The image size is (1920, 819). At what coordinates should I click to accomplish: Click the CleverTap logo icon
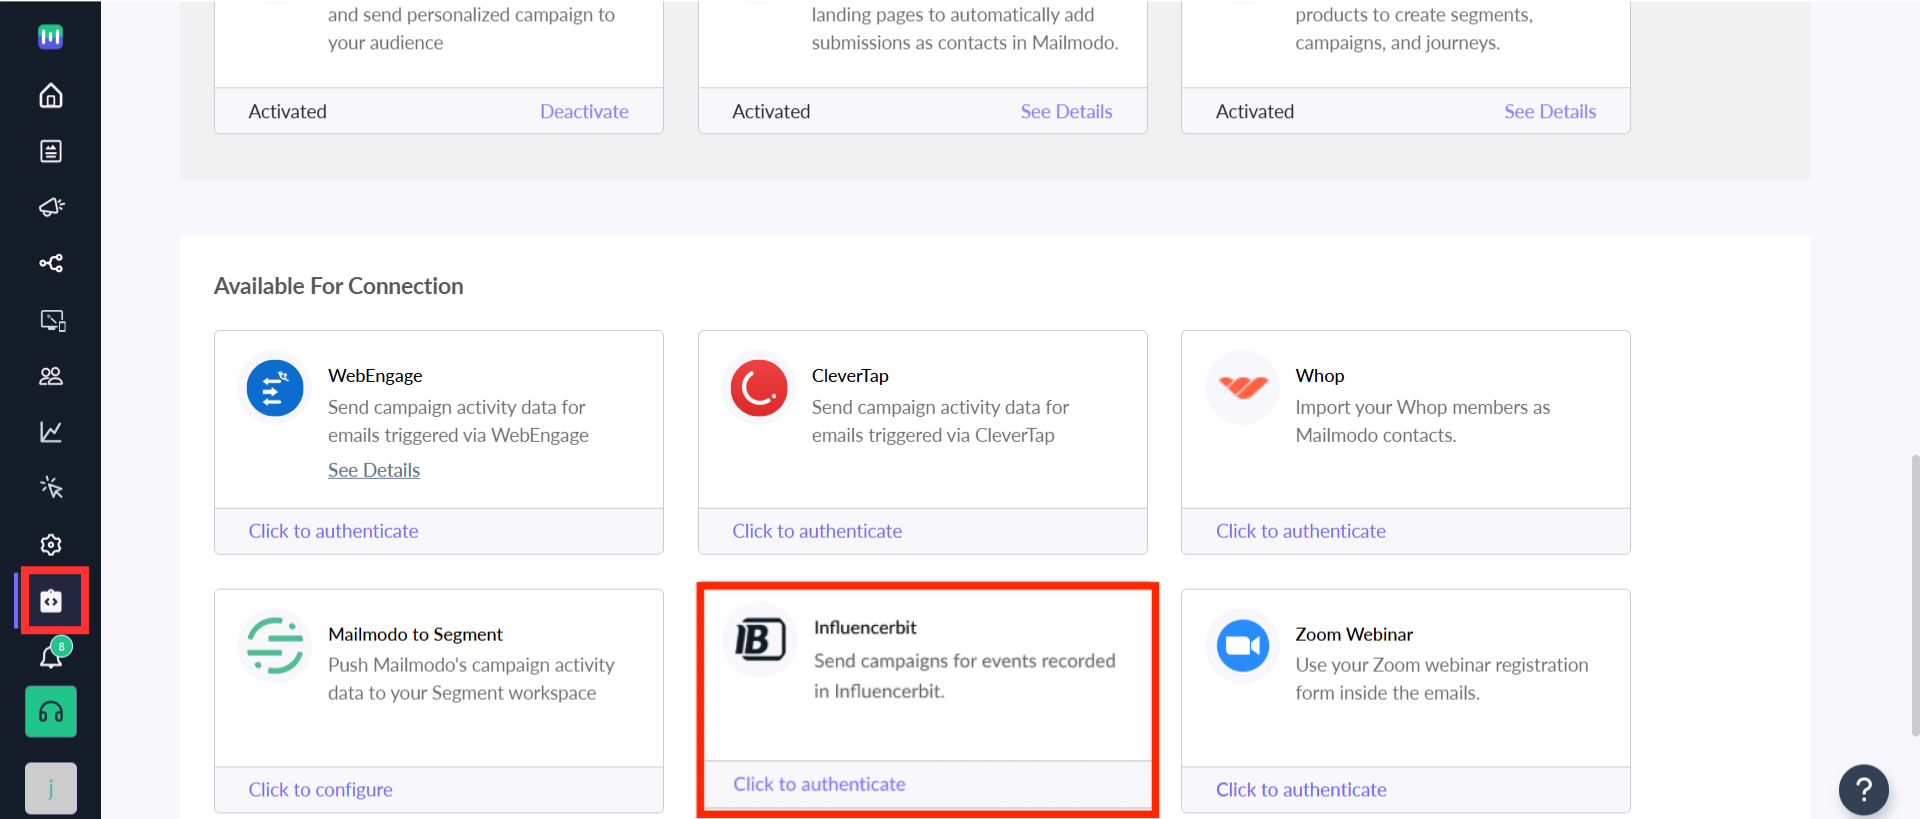tap(759, 388)
